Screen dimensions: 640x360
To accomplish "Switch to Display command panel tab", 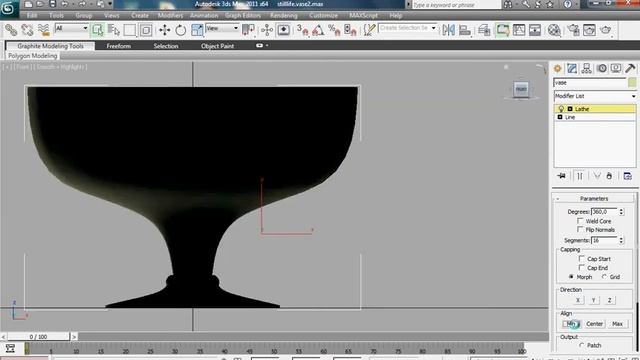I will (616, 69).
